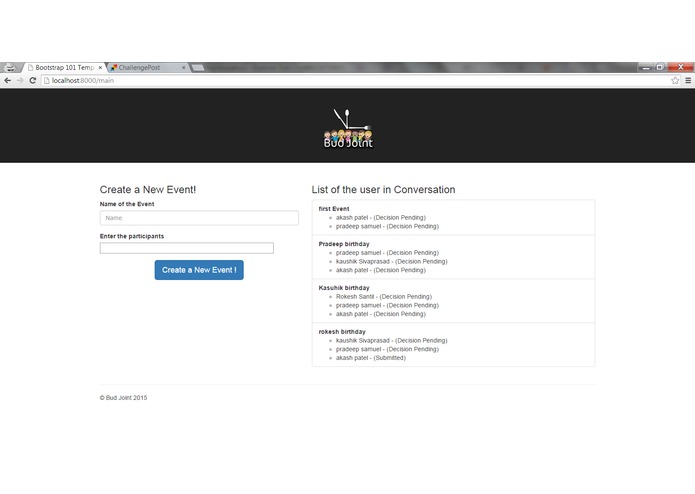
Task: Select the 'rokesh birthday' event title
Action: (x=342, y=332)
